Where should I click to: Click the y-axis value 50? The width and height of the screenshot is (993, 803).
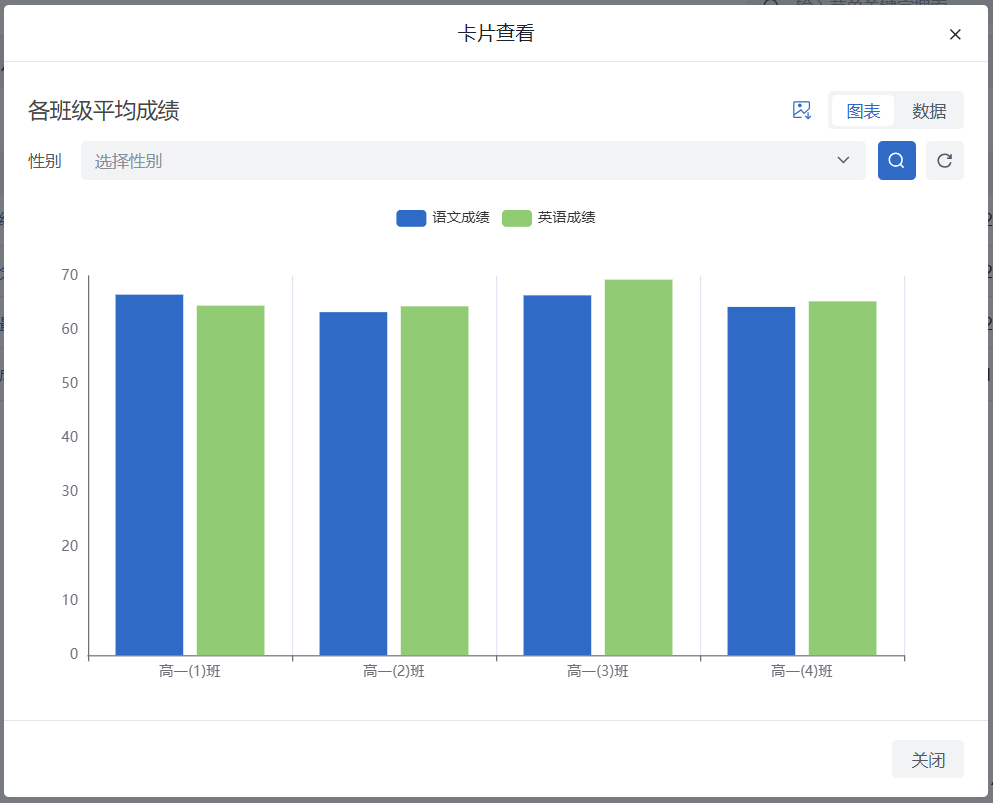[x=70, y=383]
